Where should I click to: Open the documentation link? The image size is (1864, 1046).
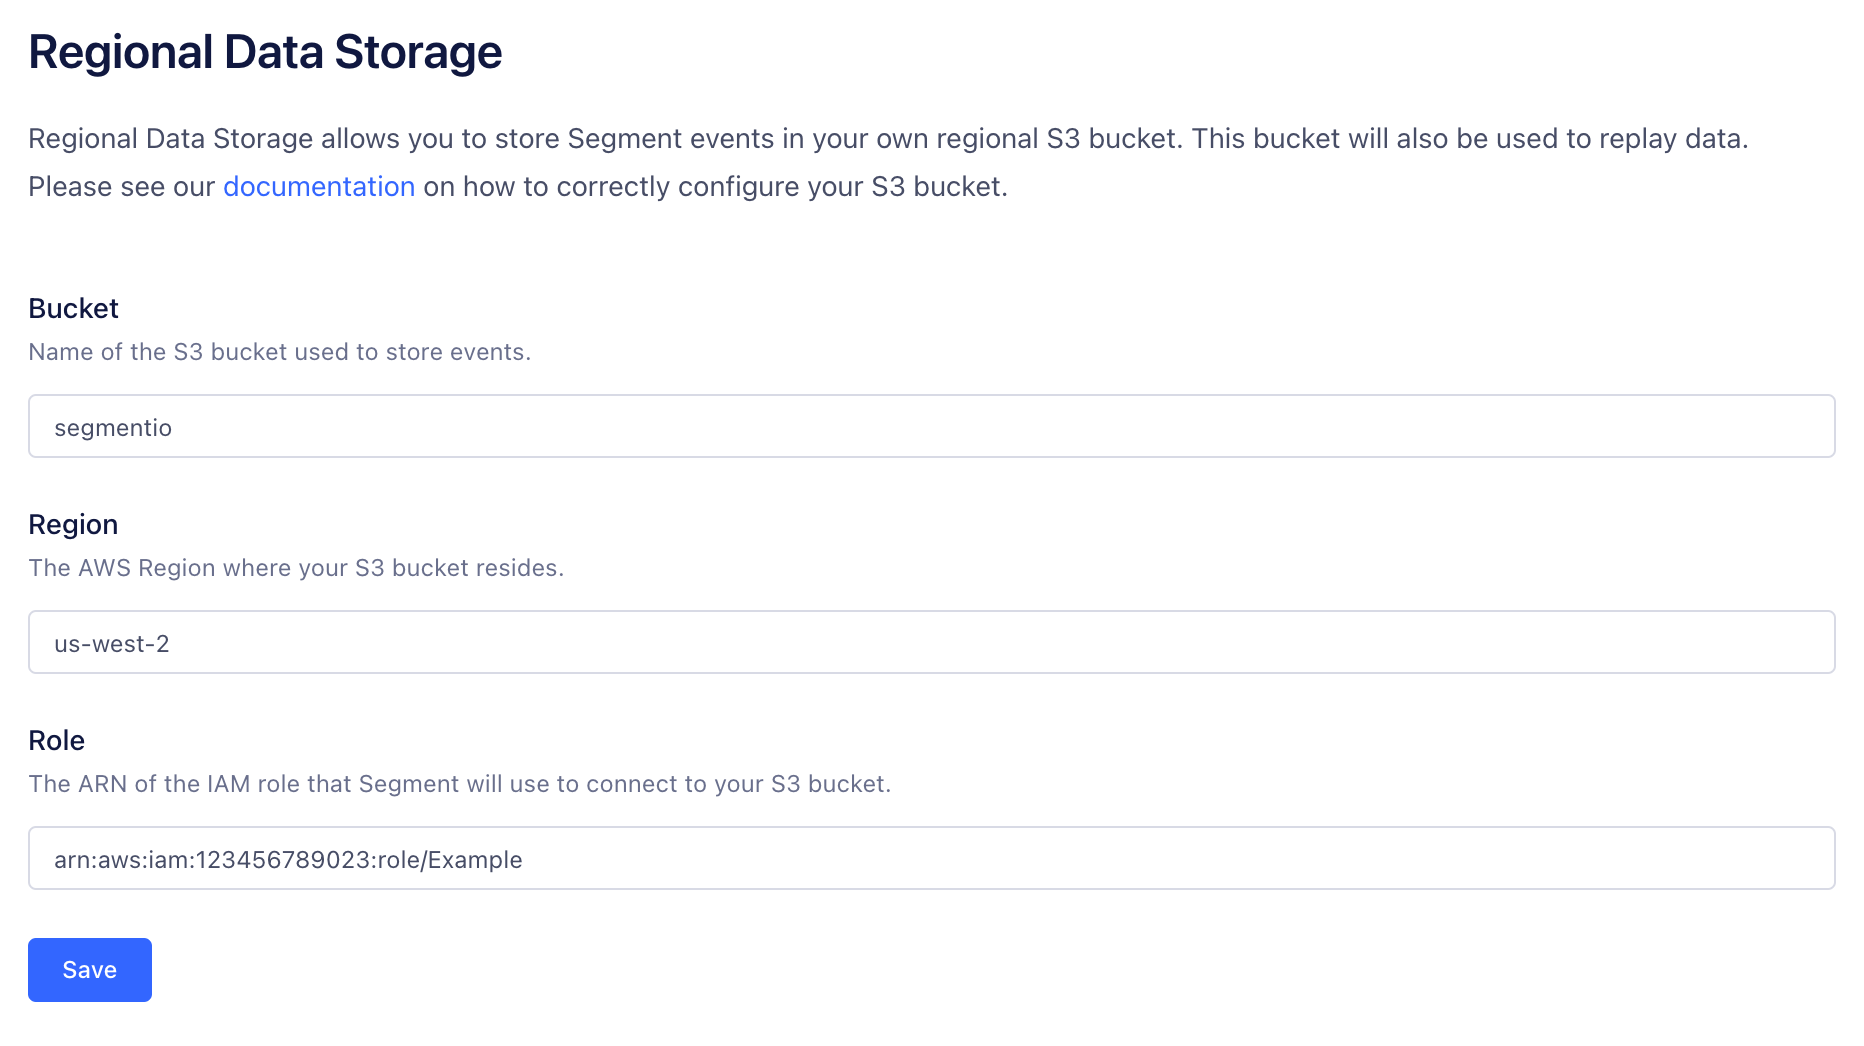pos(318,187)
